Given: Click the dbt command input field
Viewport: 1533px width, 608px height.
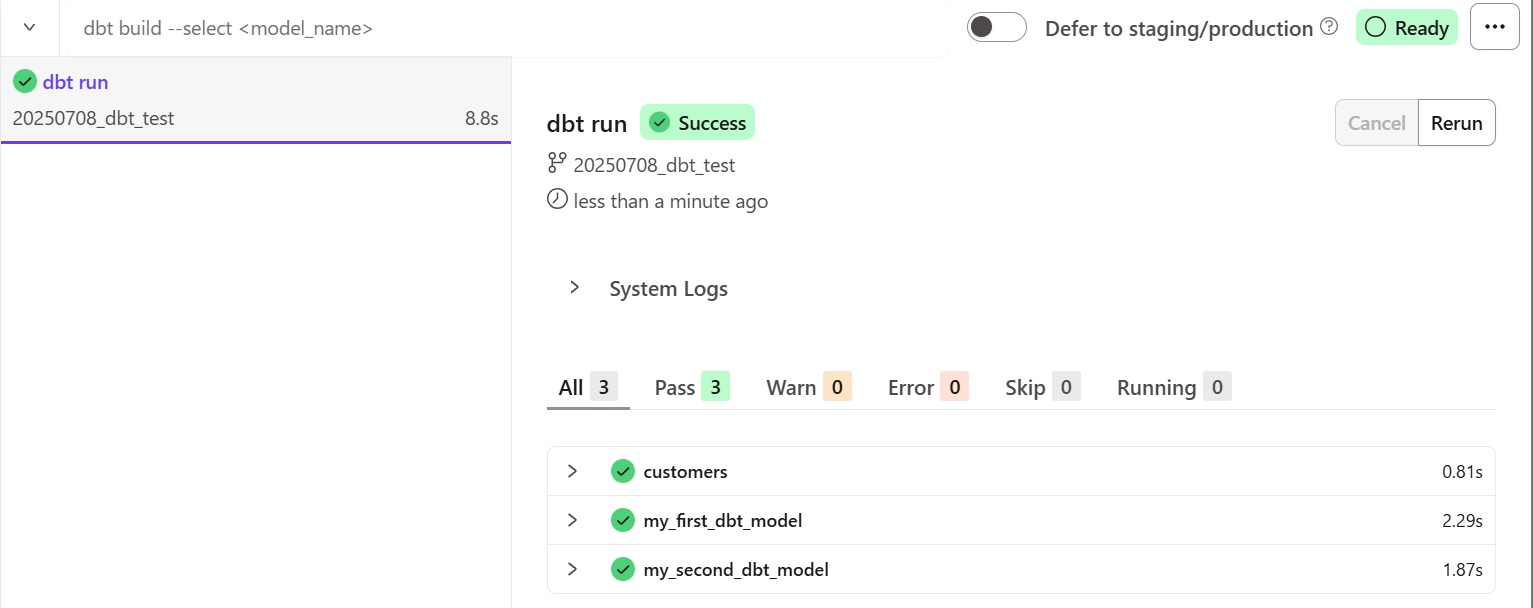Looking at the screenshot, I should point(505,28).
